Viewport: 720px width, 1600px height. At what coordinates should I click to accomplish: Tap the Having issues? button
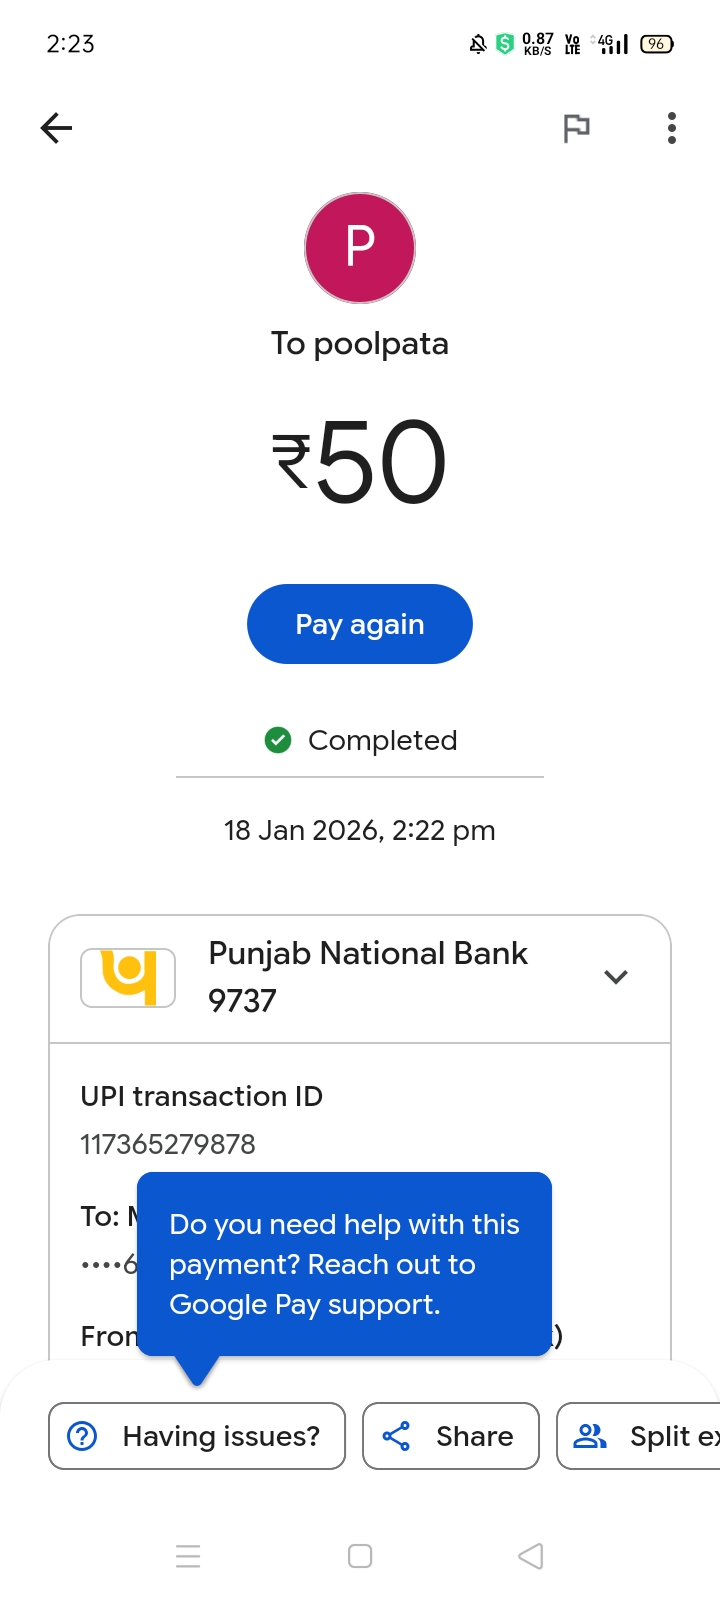click(197, 1436)
